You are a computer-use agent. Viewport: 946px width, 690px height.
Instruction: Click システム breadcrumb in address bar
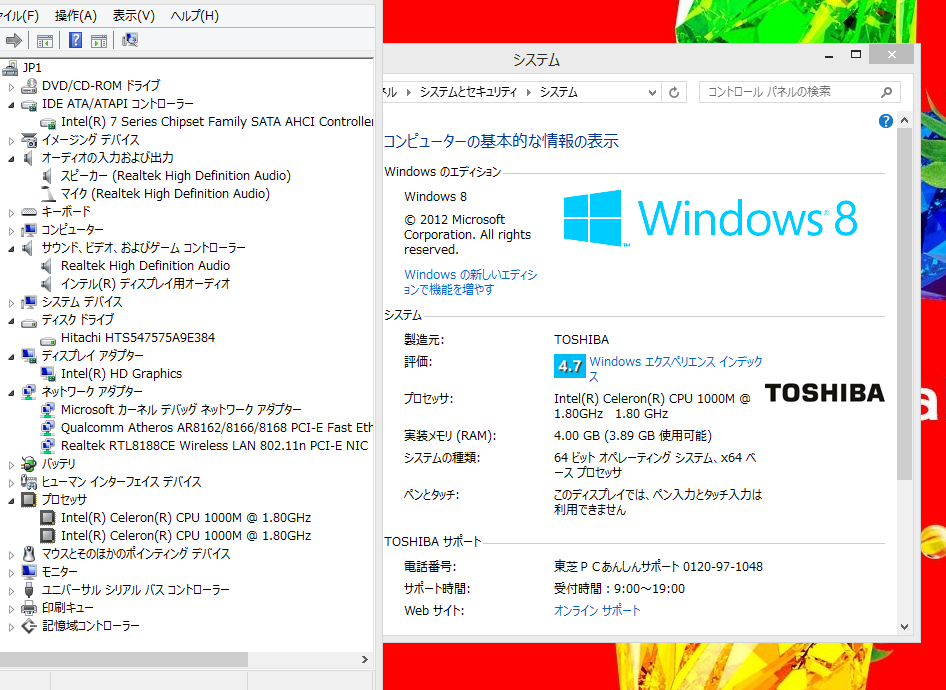pyautogui.click(x=559, y=92)
